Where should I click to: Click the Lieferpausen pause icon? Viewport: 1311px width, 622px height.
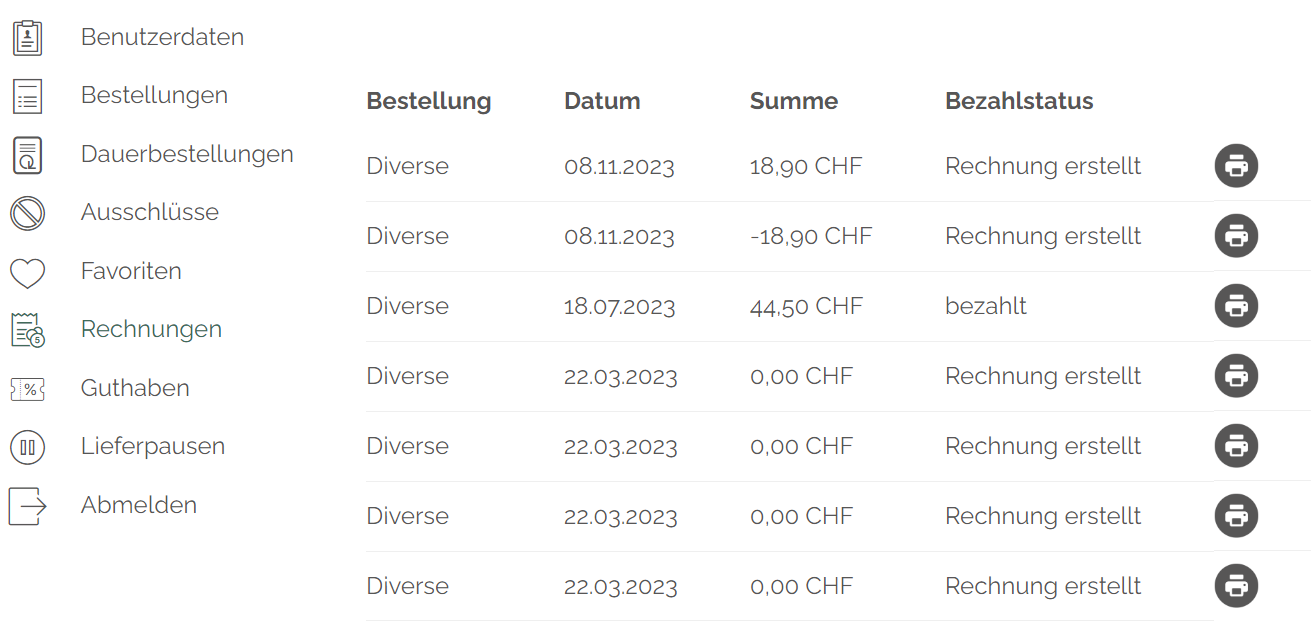pyautogui.click(x=28, y=447)
